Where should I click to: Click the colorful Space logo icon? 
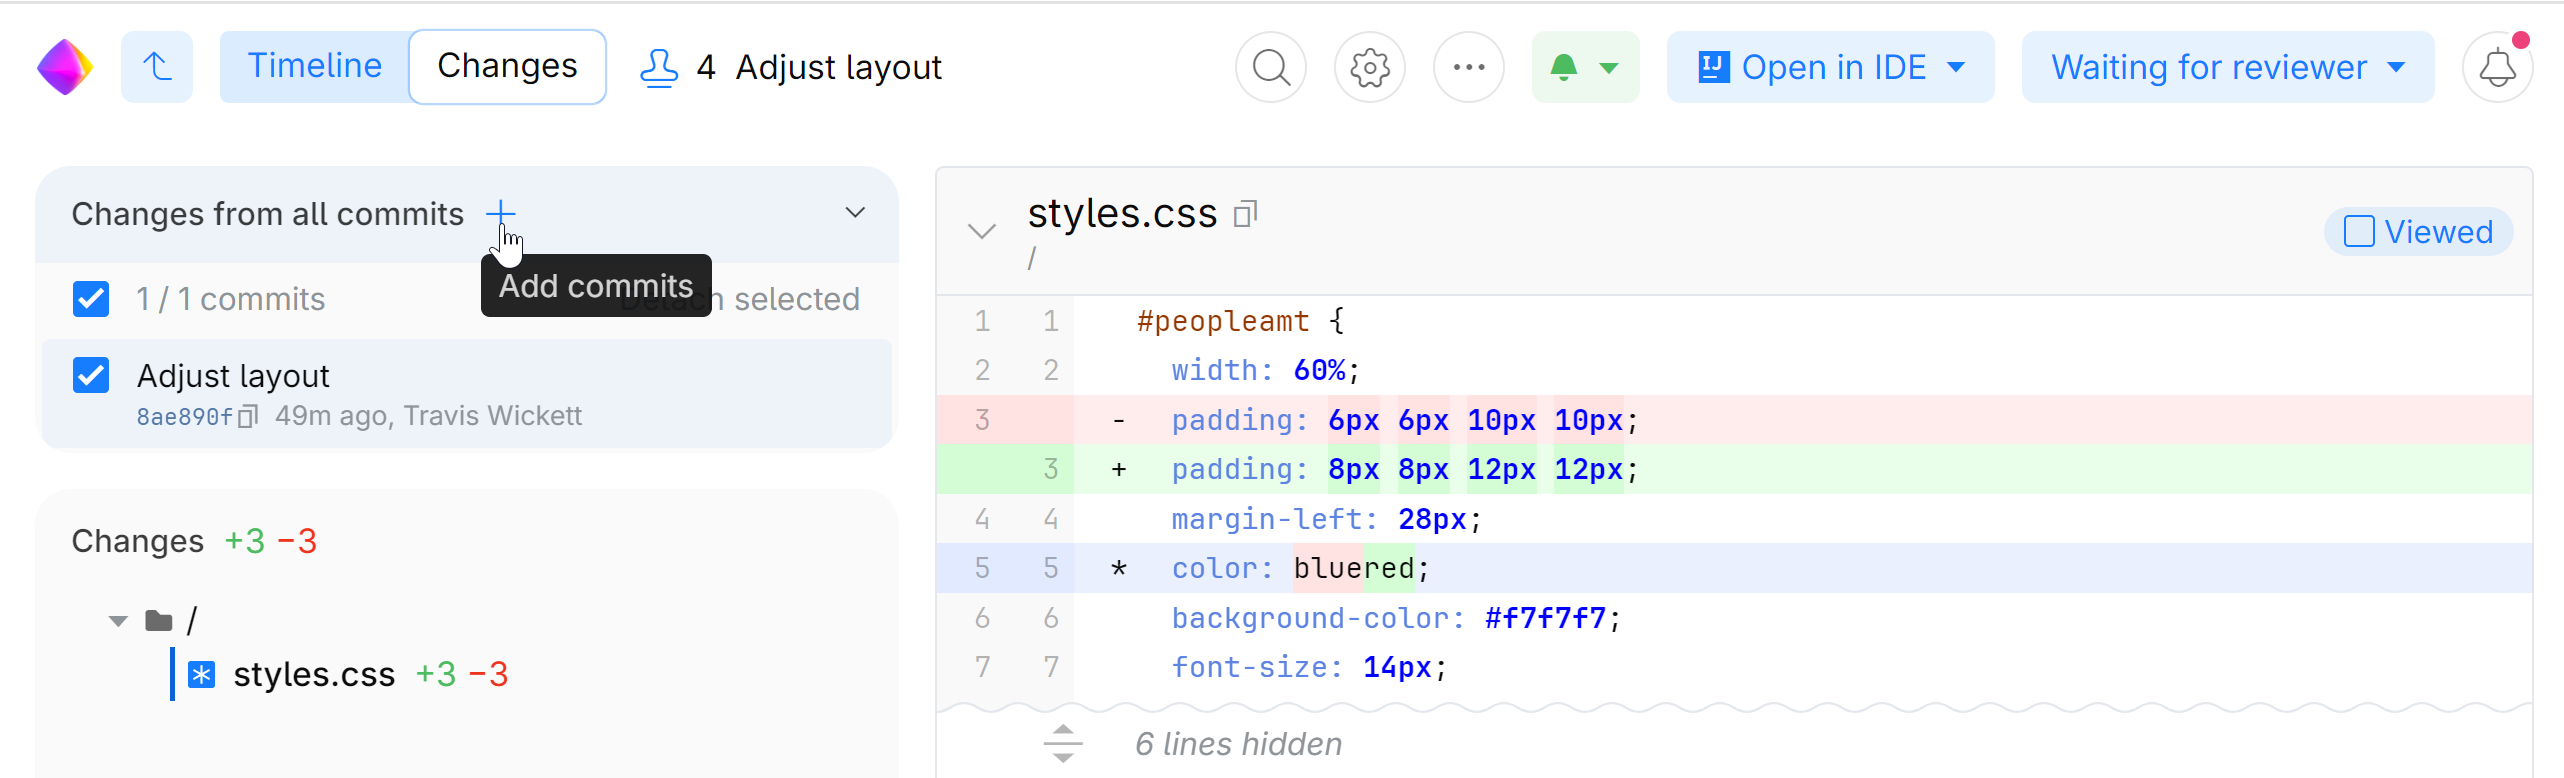coord(65,67)
